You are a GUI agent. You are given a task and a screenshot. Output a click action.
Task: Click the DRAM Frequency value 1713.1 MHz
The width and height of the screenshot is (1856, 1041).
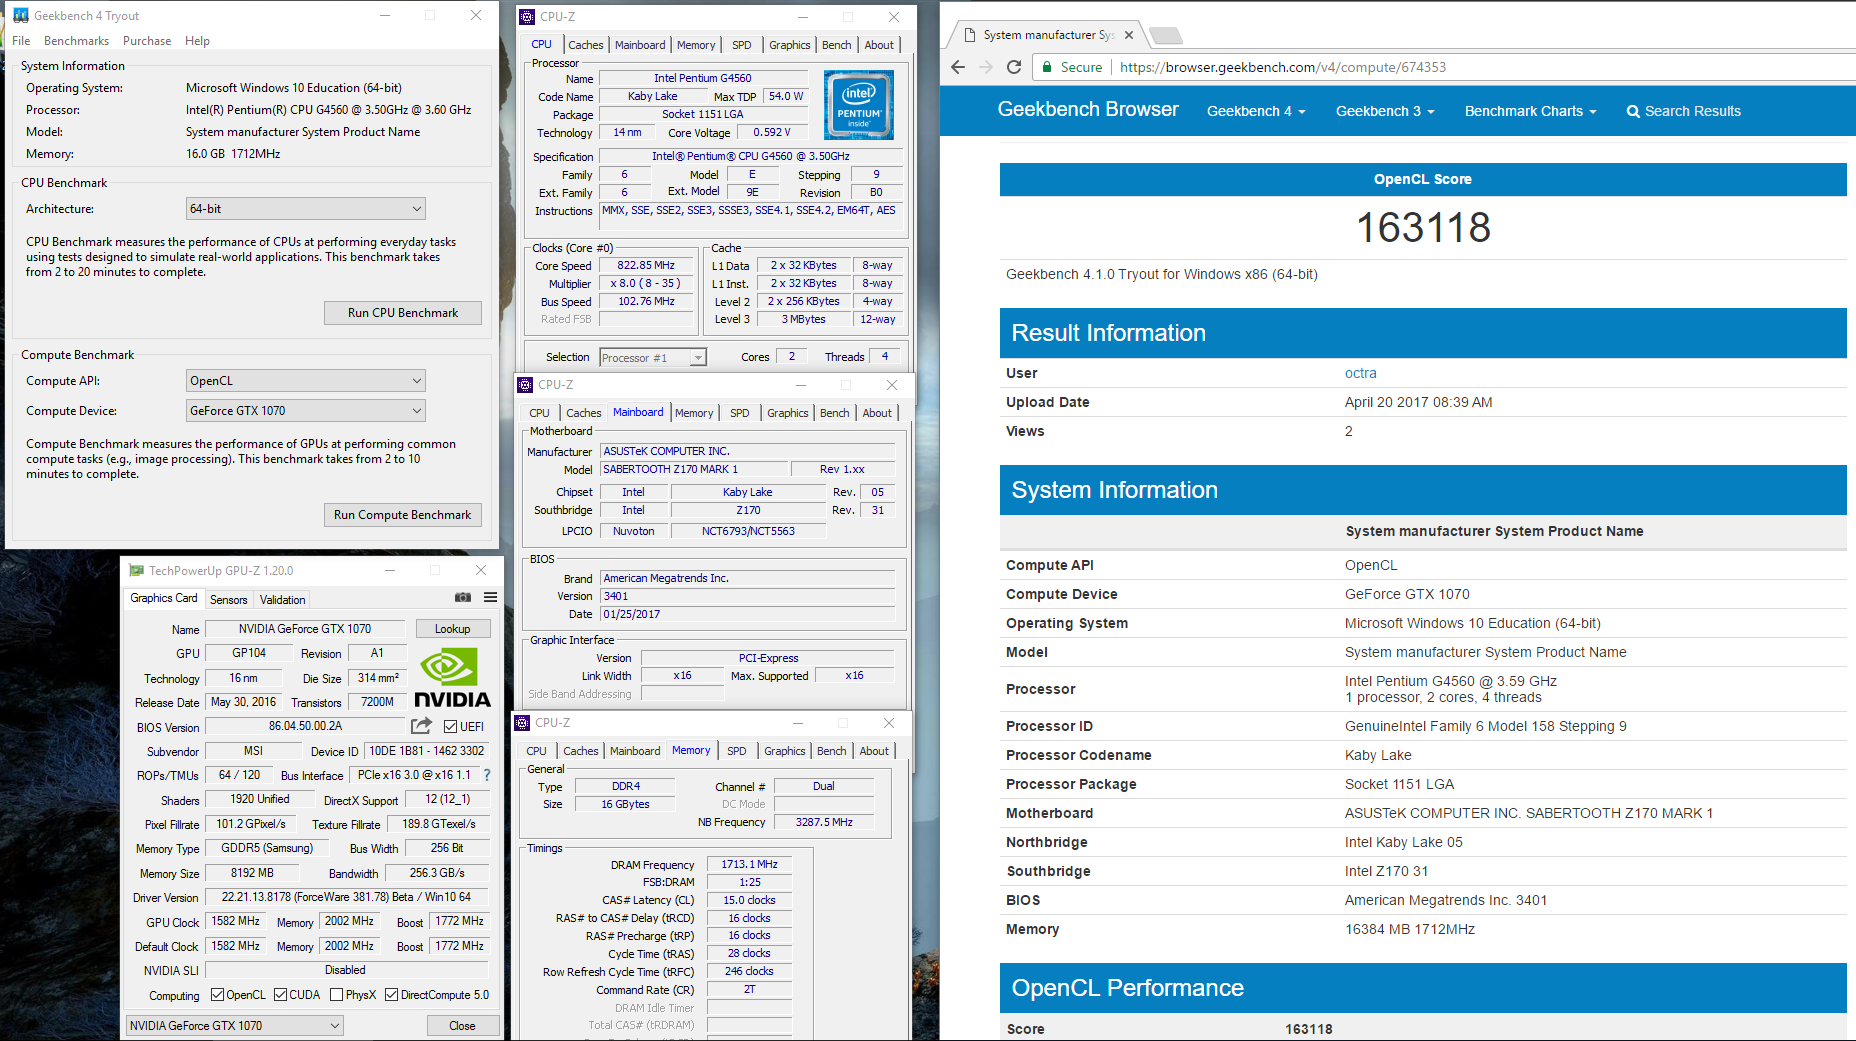point(749,864)
